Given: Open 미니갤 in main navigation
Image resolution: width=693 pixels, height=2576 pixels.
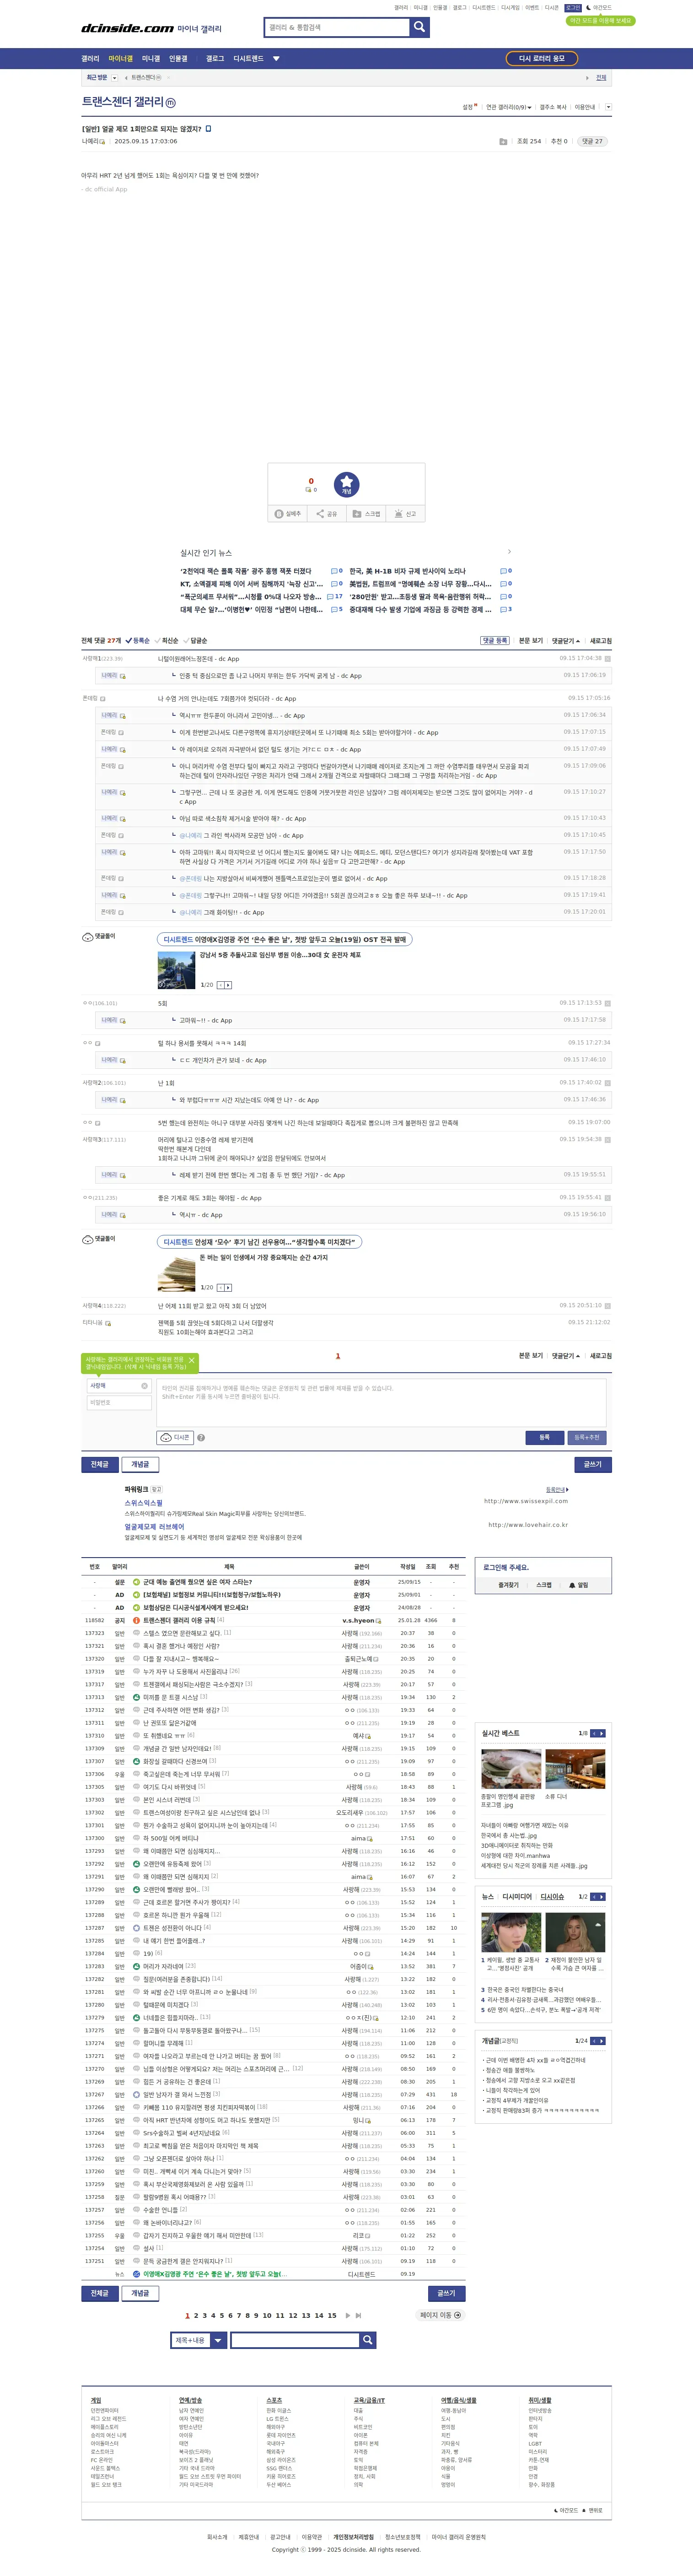Looking at the screenshot, I should point(150,59).
